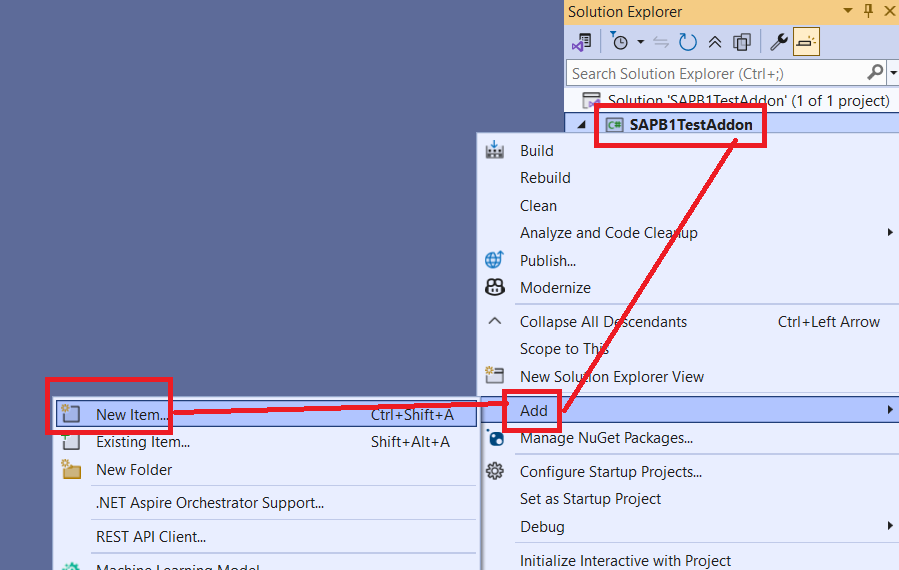
Task: Choose New Folder from the Add submenu
Action: point(134,469)
